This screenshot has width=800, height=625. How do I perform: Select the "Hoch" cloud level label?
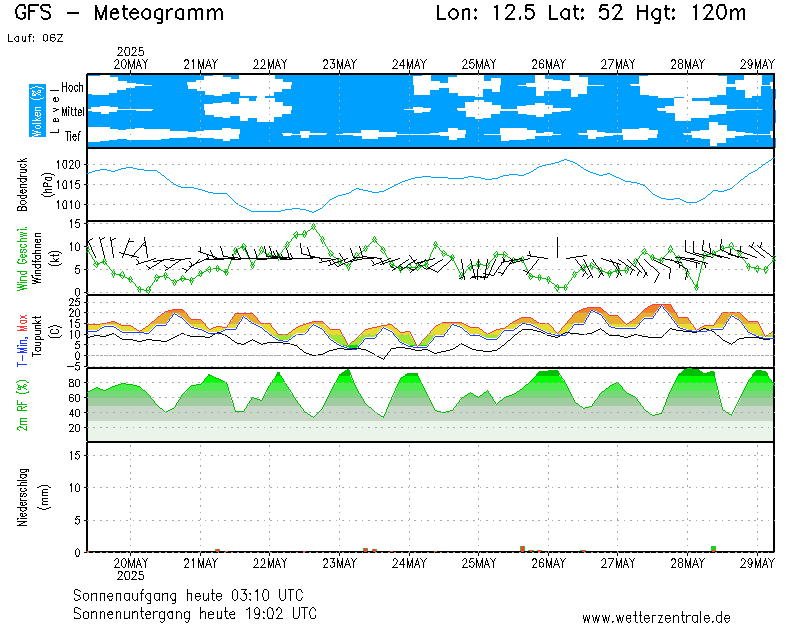coord(72,87)
